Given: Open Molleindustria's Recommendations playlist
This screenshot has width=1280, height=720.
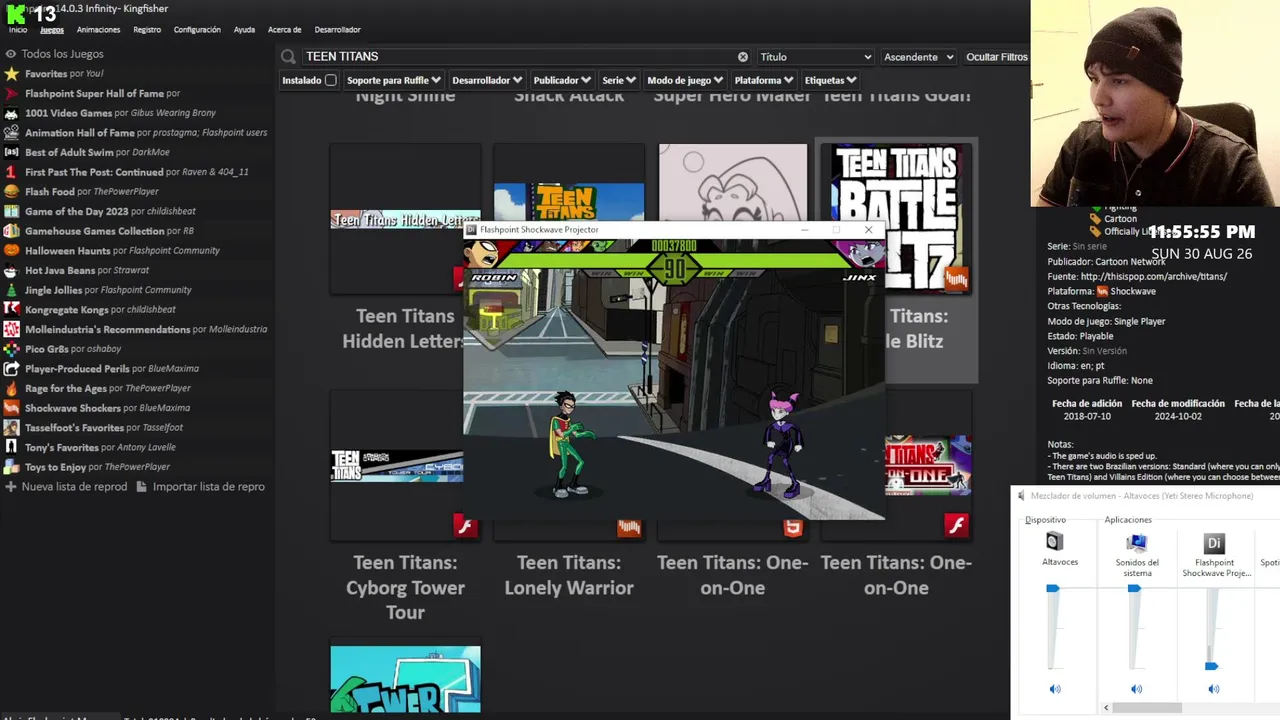Looking at the screenshot, I should (146, 329).
